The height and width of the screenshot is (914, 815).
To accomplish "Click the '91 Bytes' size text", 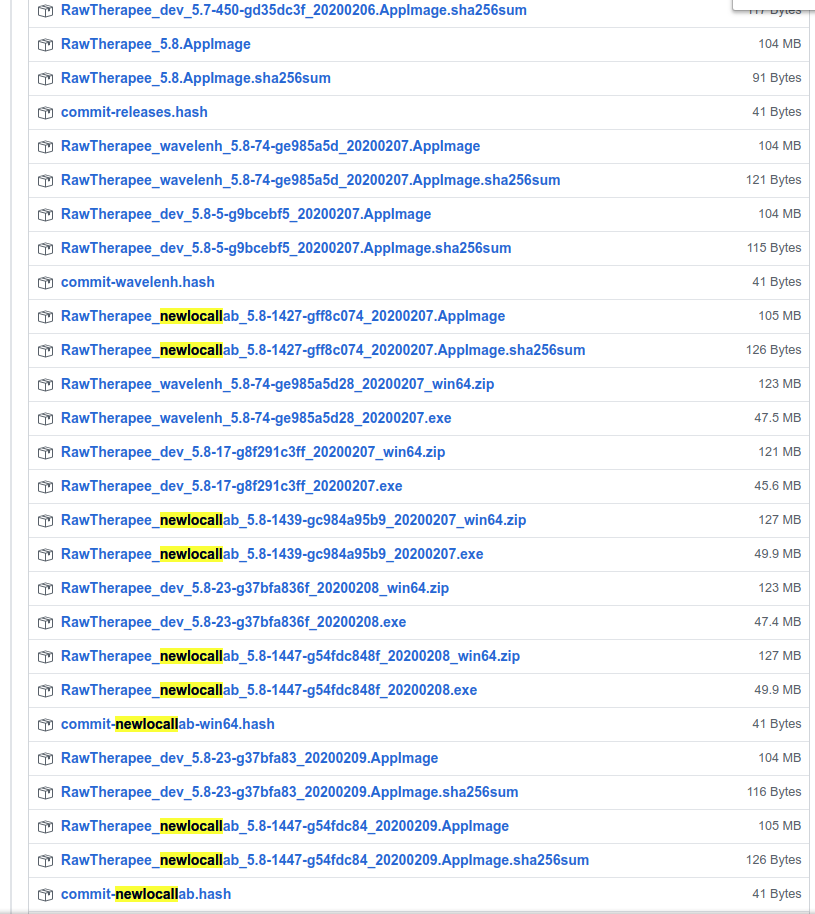I will 777,78.
